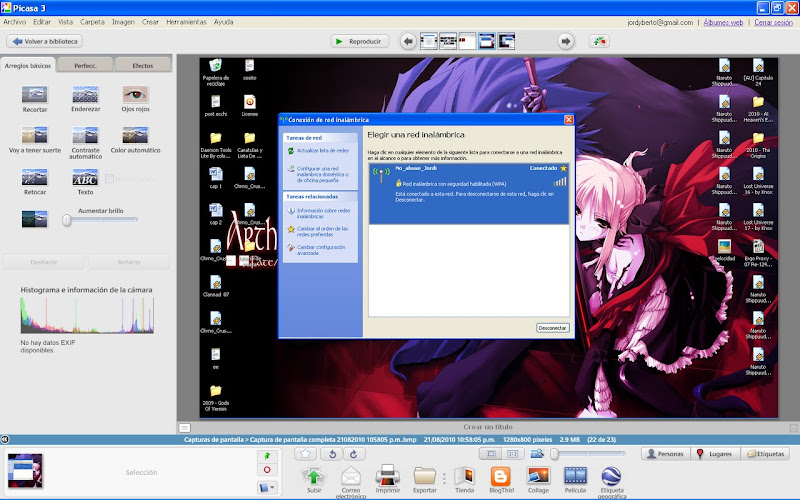Viewport: 800px width, 500px height.
Task: Click Crear un título caption field
Action: pyautogui.click(x=488, y=427)
